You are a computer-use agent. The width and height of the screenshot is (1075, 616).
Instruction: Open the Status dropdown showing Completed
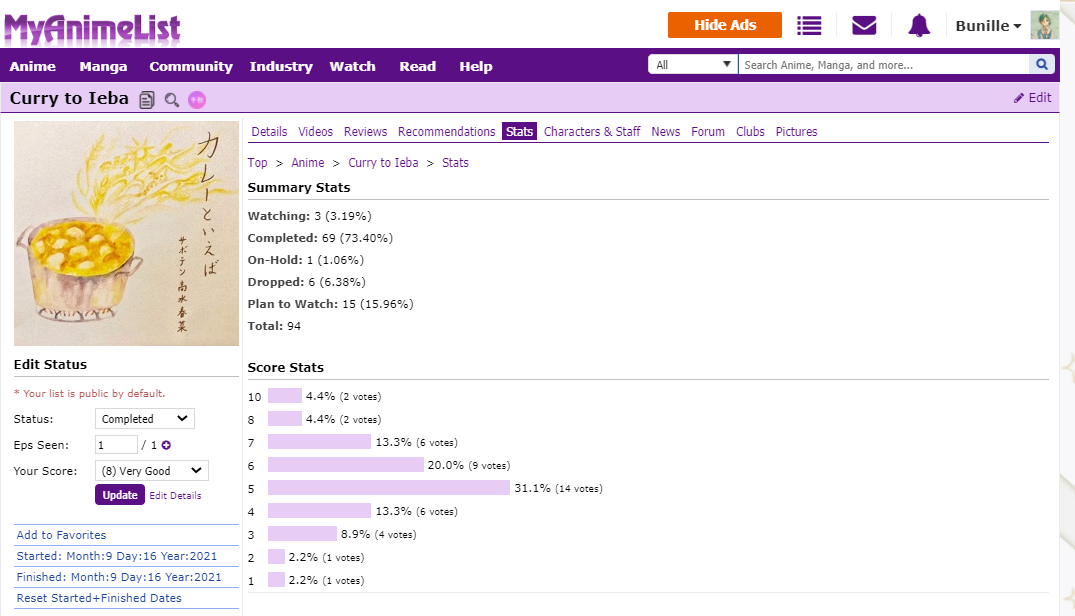(x=145, y=419)
